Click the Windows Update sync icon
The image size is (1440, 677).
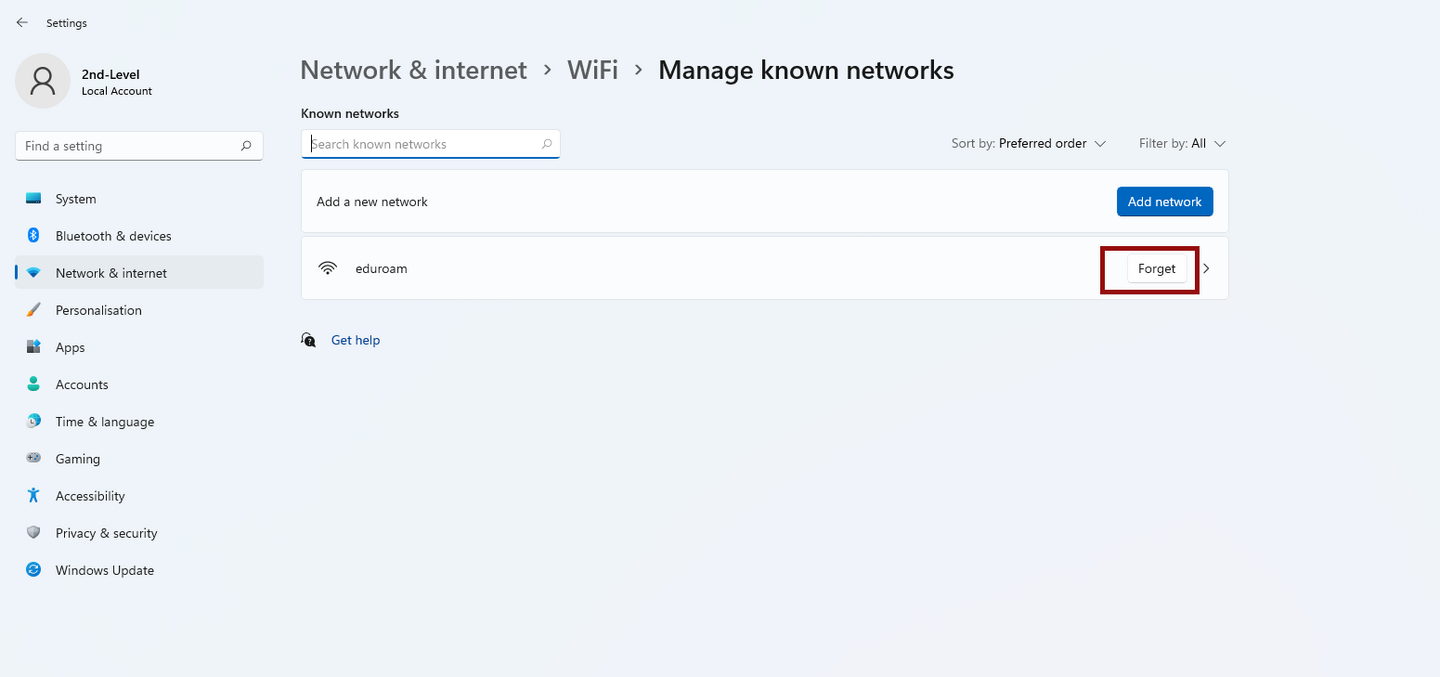tap(34, 570)
